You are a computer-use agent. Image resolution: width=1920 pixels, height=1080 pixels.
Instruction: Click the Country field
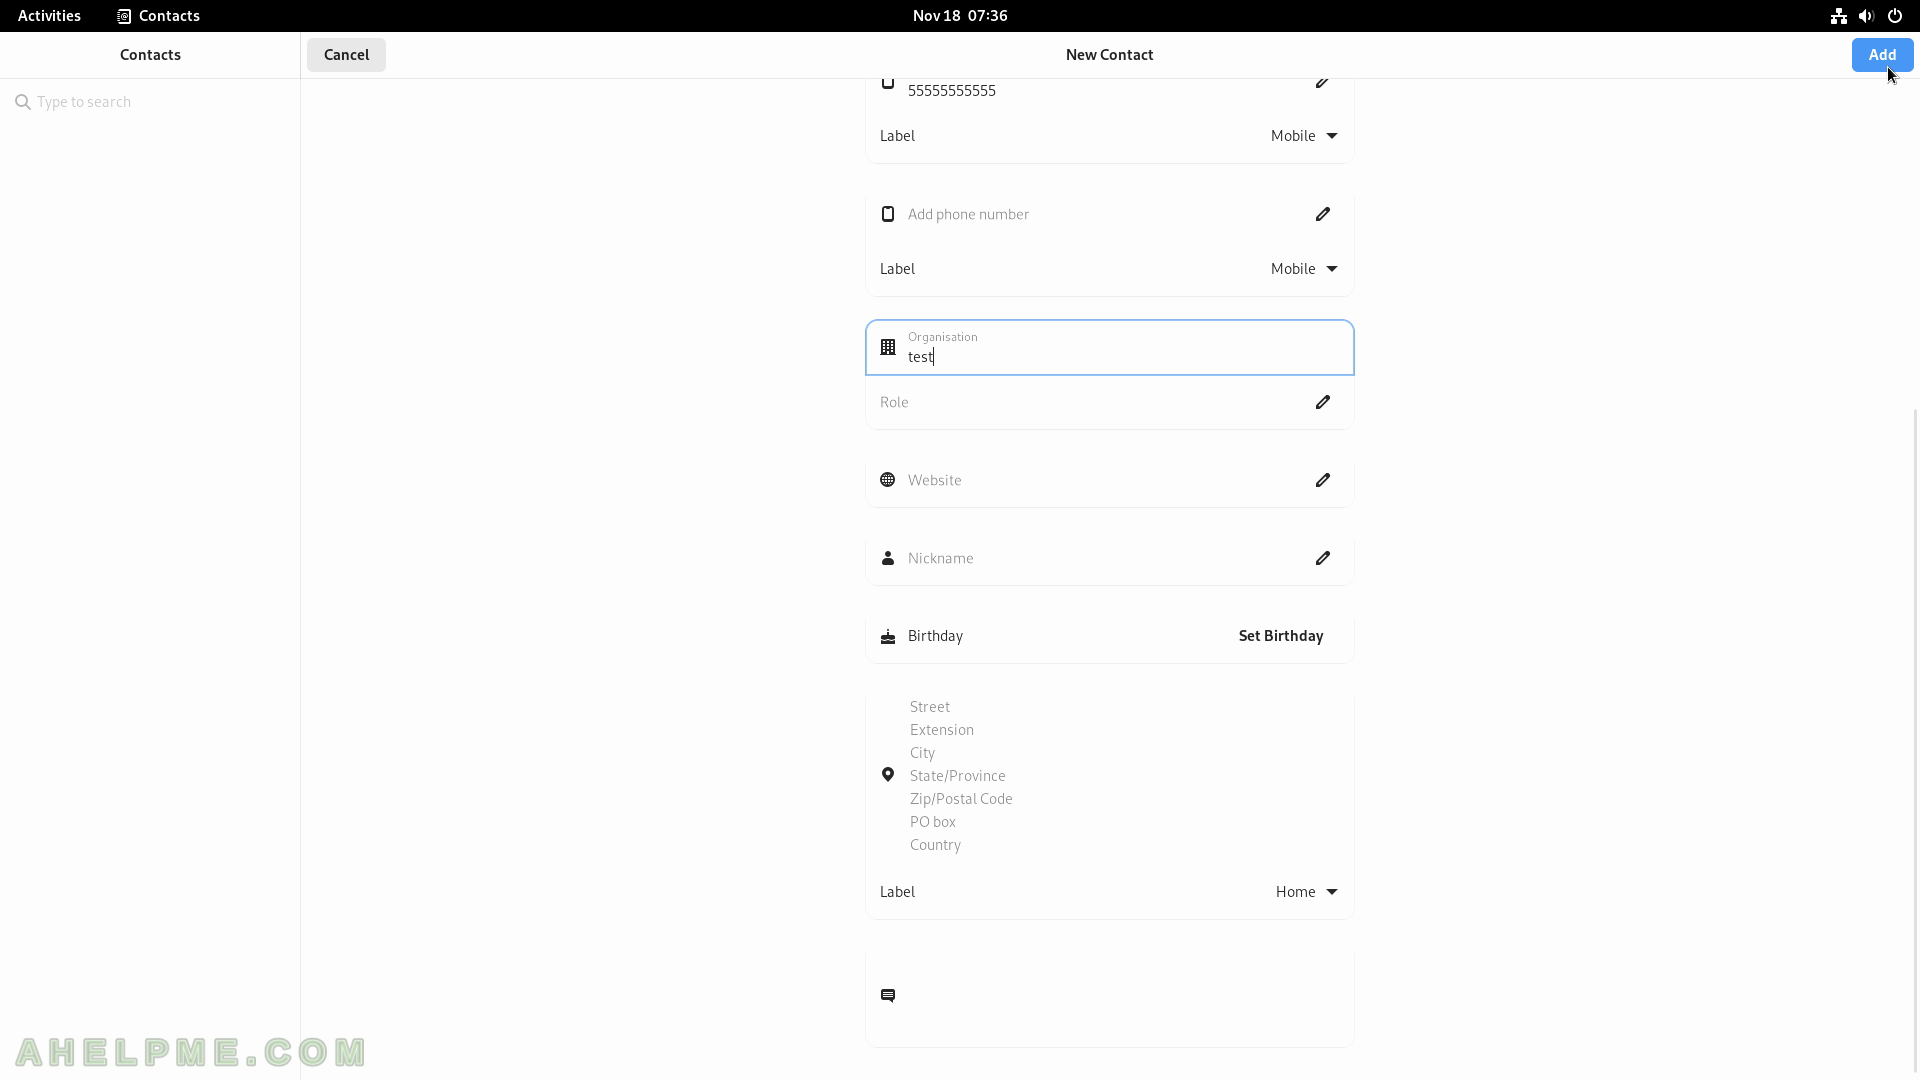(x=1125, y=845)
